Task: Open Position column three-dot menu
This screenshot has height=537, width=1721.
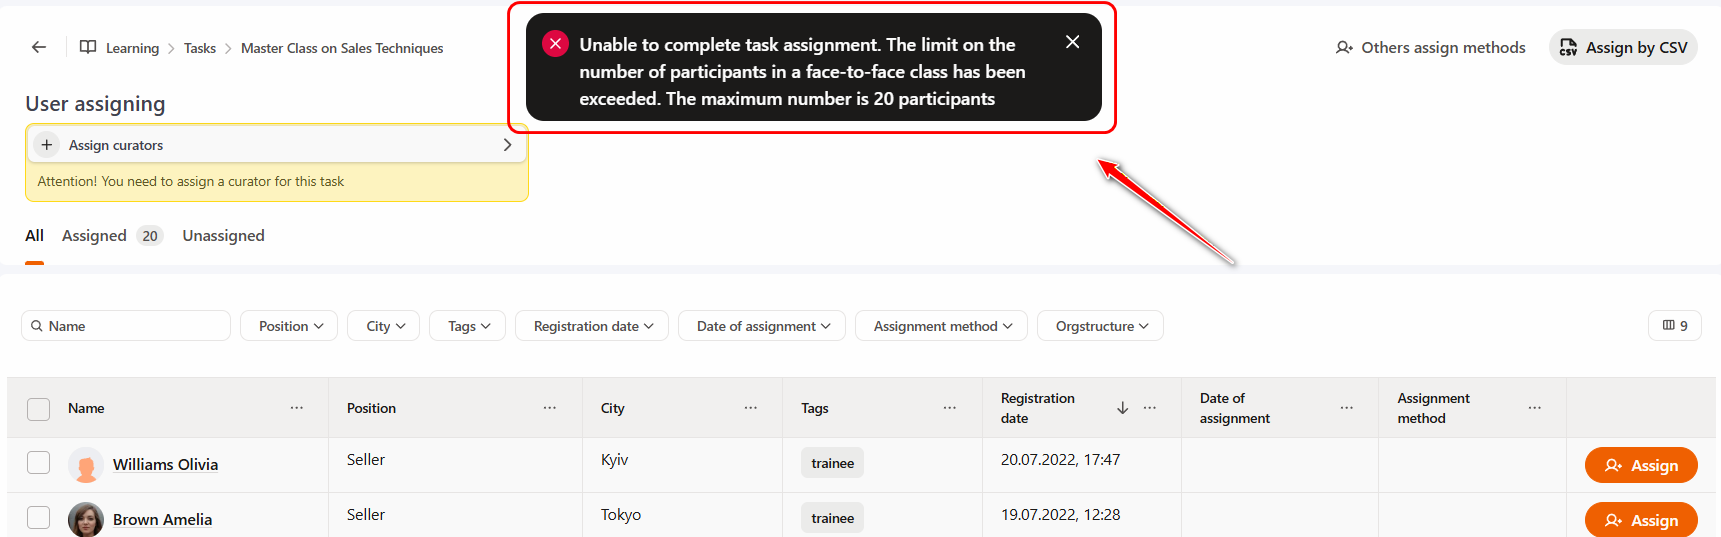Action: click(550, 408)
